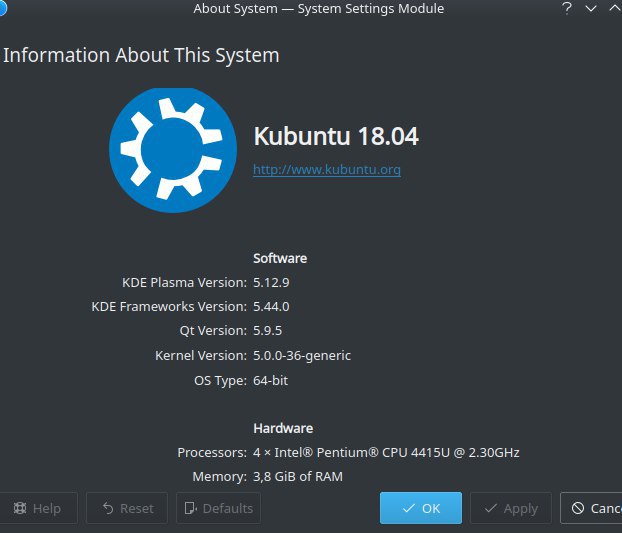Open Help for this module
Viewport: 622px width, 533px height.
38,508
